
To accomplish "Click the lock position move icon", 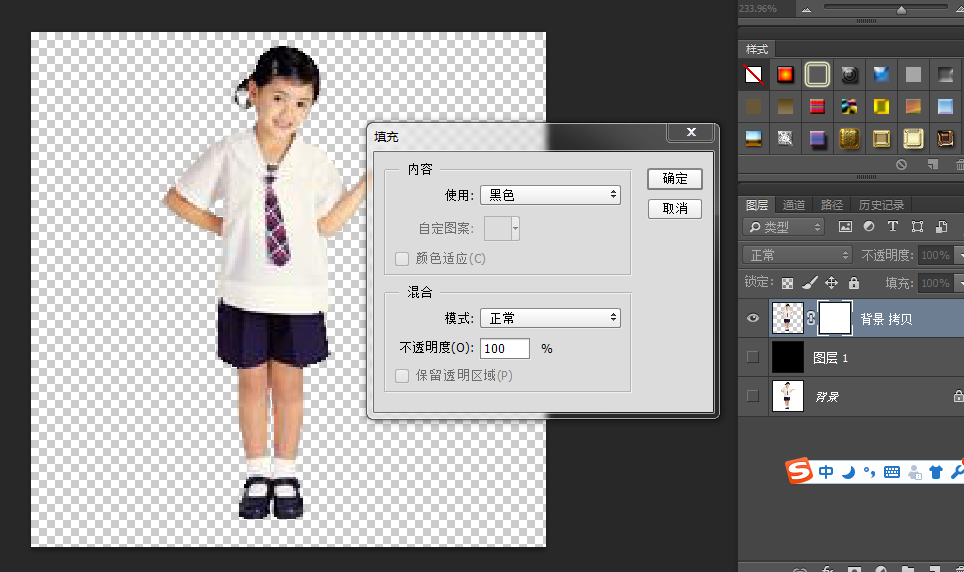I will (x=831, y=283).
